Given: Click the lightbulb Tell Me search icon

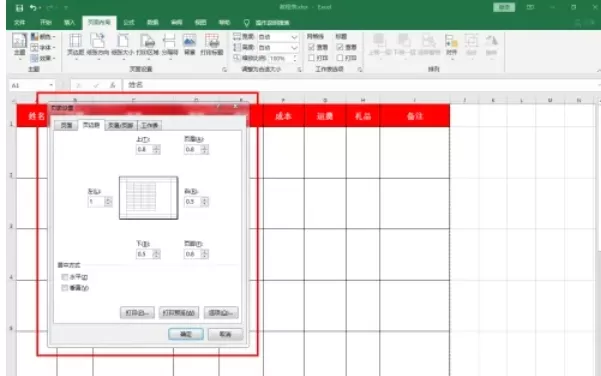Looking at the screenshot, I should pyautogui.click(x=246, y=23).
